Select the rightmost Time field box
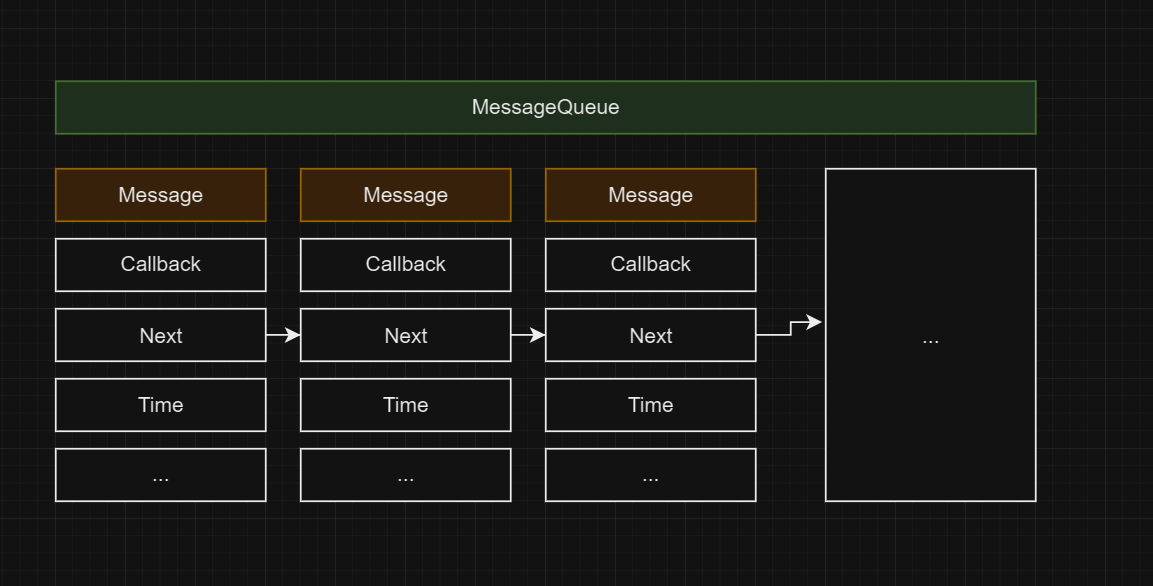This screenshot has width=1153, height=586. click(x=650, y=405)
